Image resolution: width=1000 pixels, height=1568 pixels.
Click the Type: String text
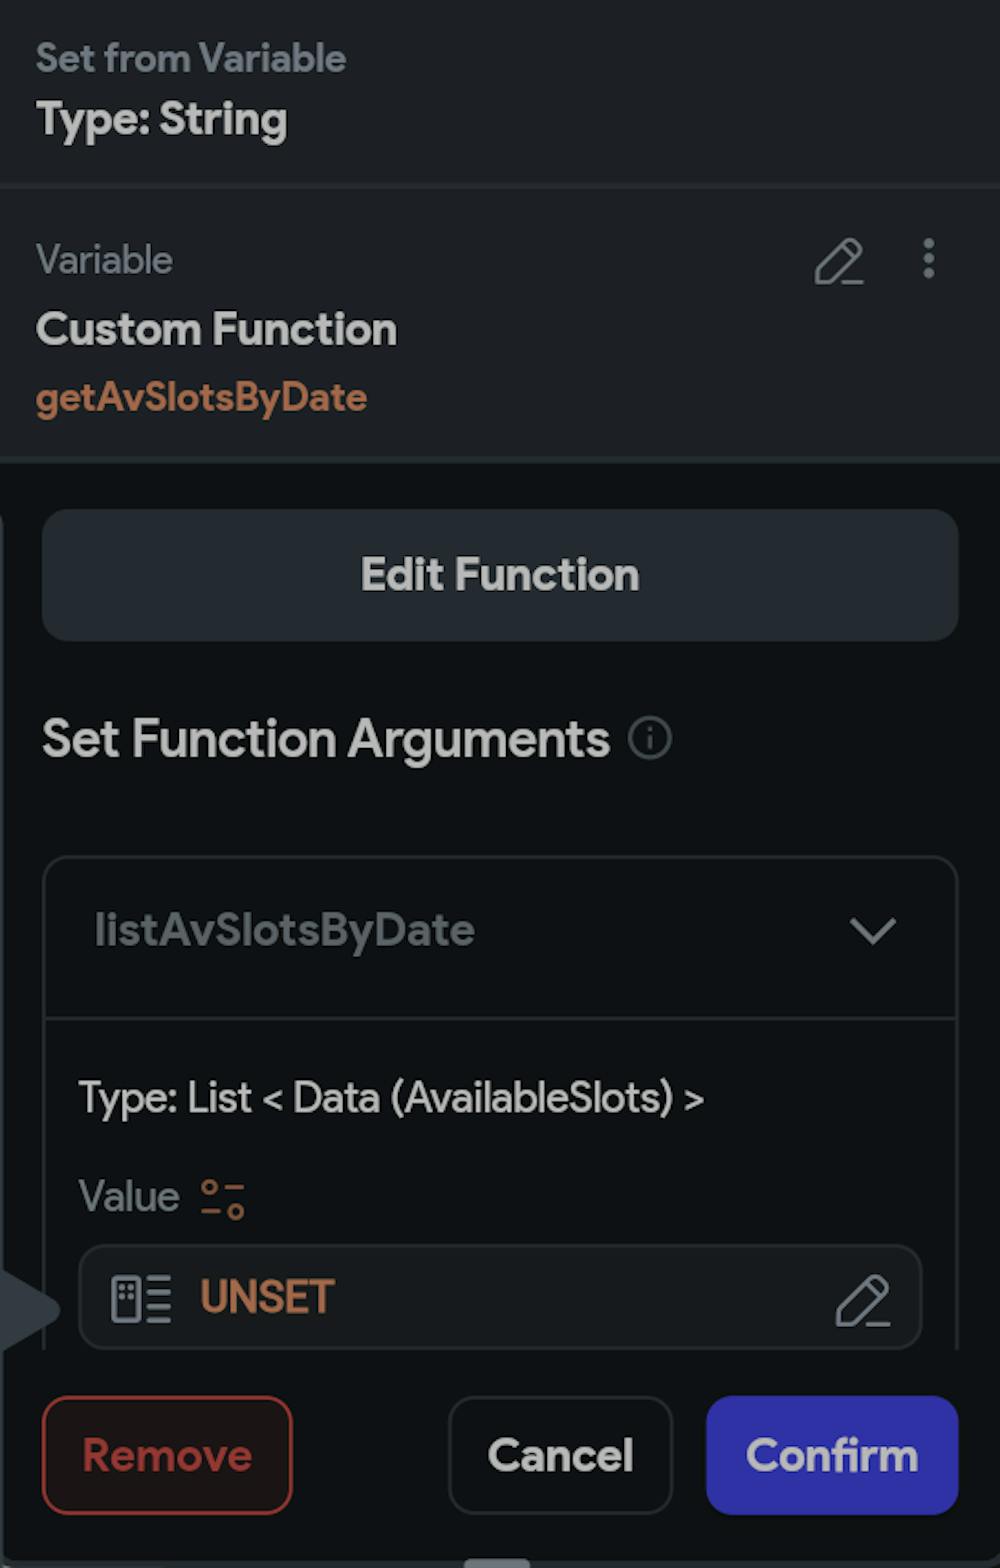pyautogui.click(x=162, y=120)
